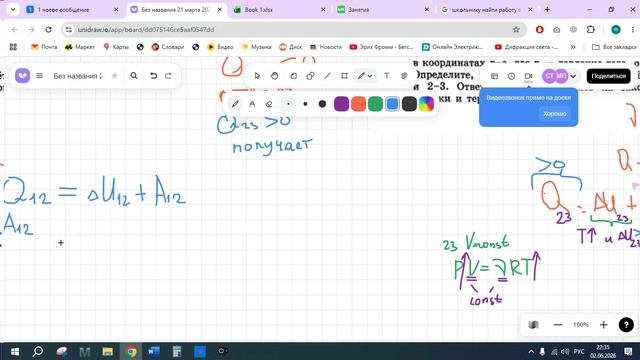This screenshot has height=360, width=640.
Task: Open 'Все закладки' bookmarks folder
Action: 614,47
